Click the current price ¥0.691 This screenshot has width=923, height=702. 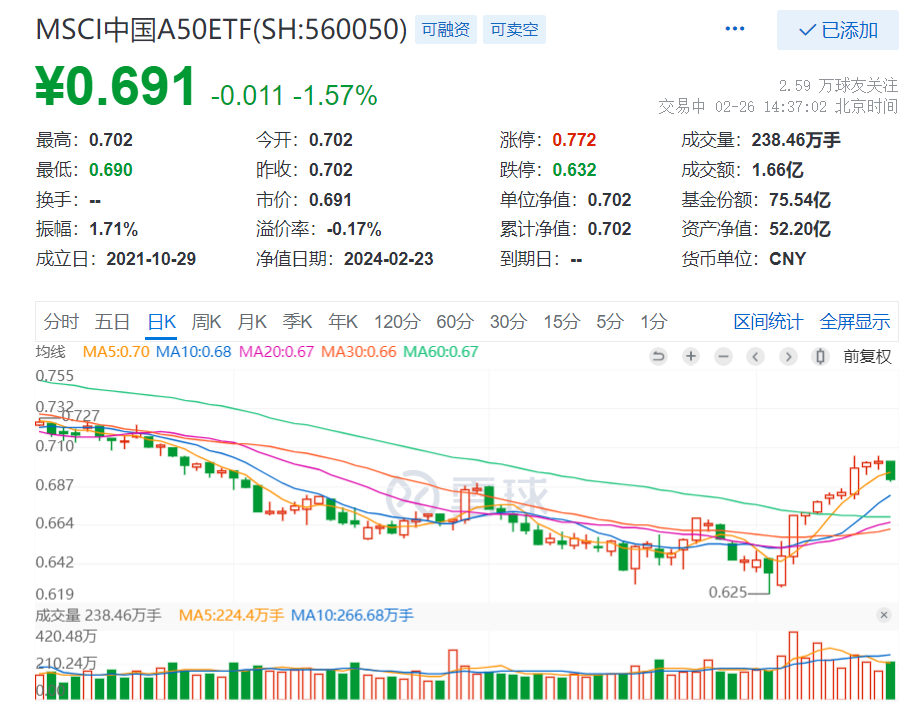[115, 86]
